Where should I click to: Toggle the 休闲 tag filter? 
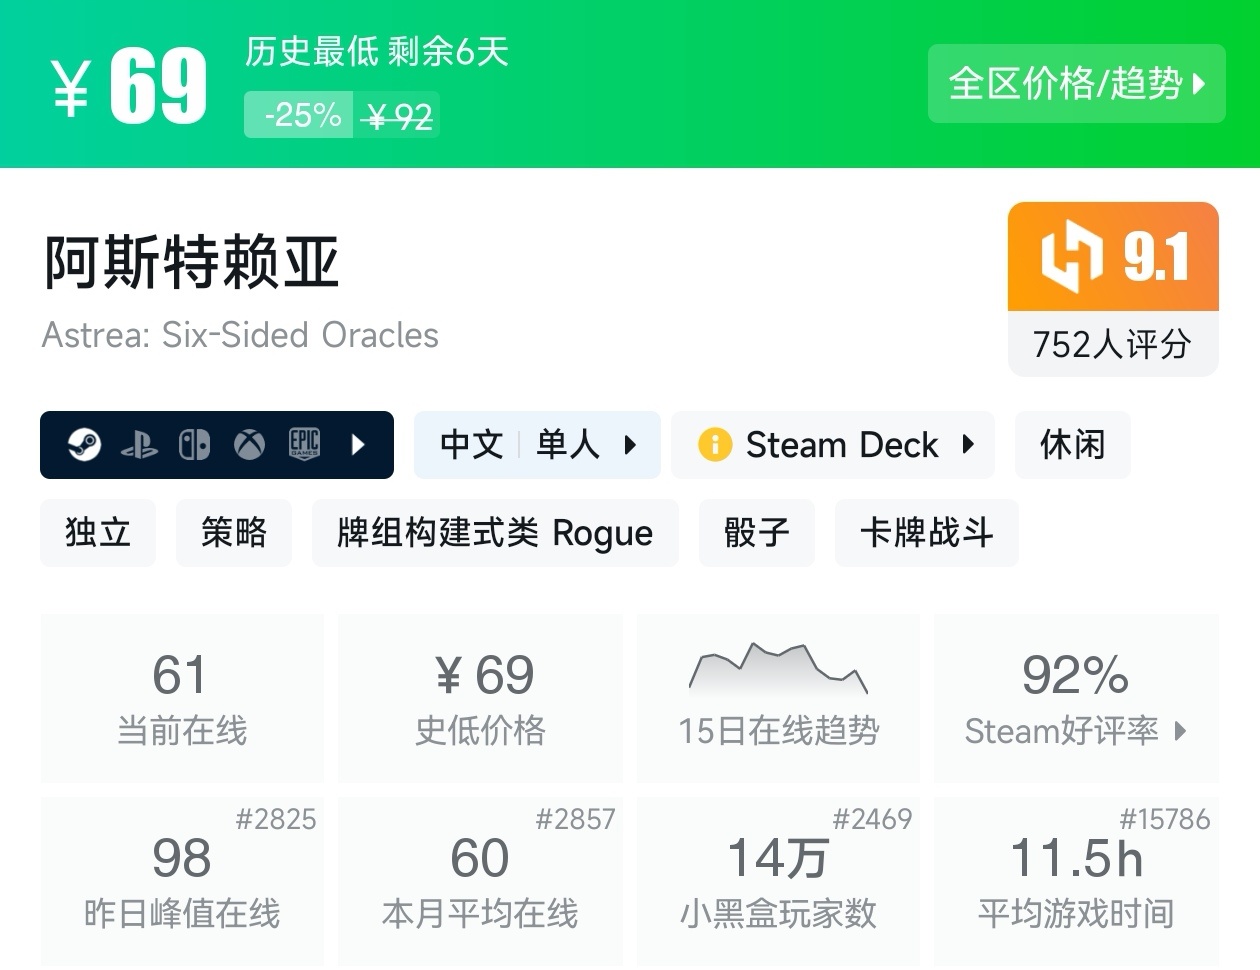point(1072,444)
